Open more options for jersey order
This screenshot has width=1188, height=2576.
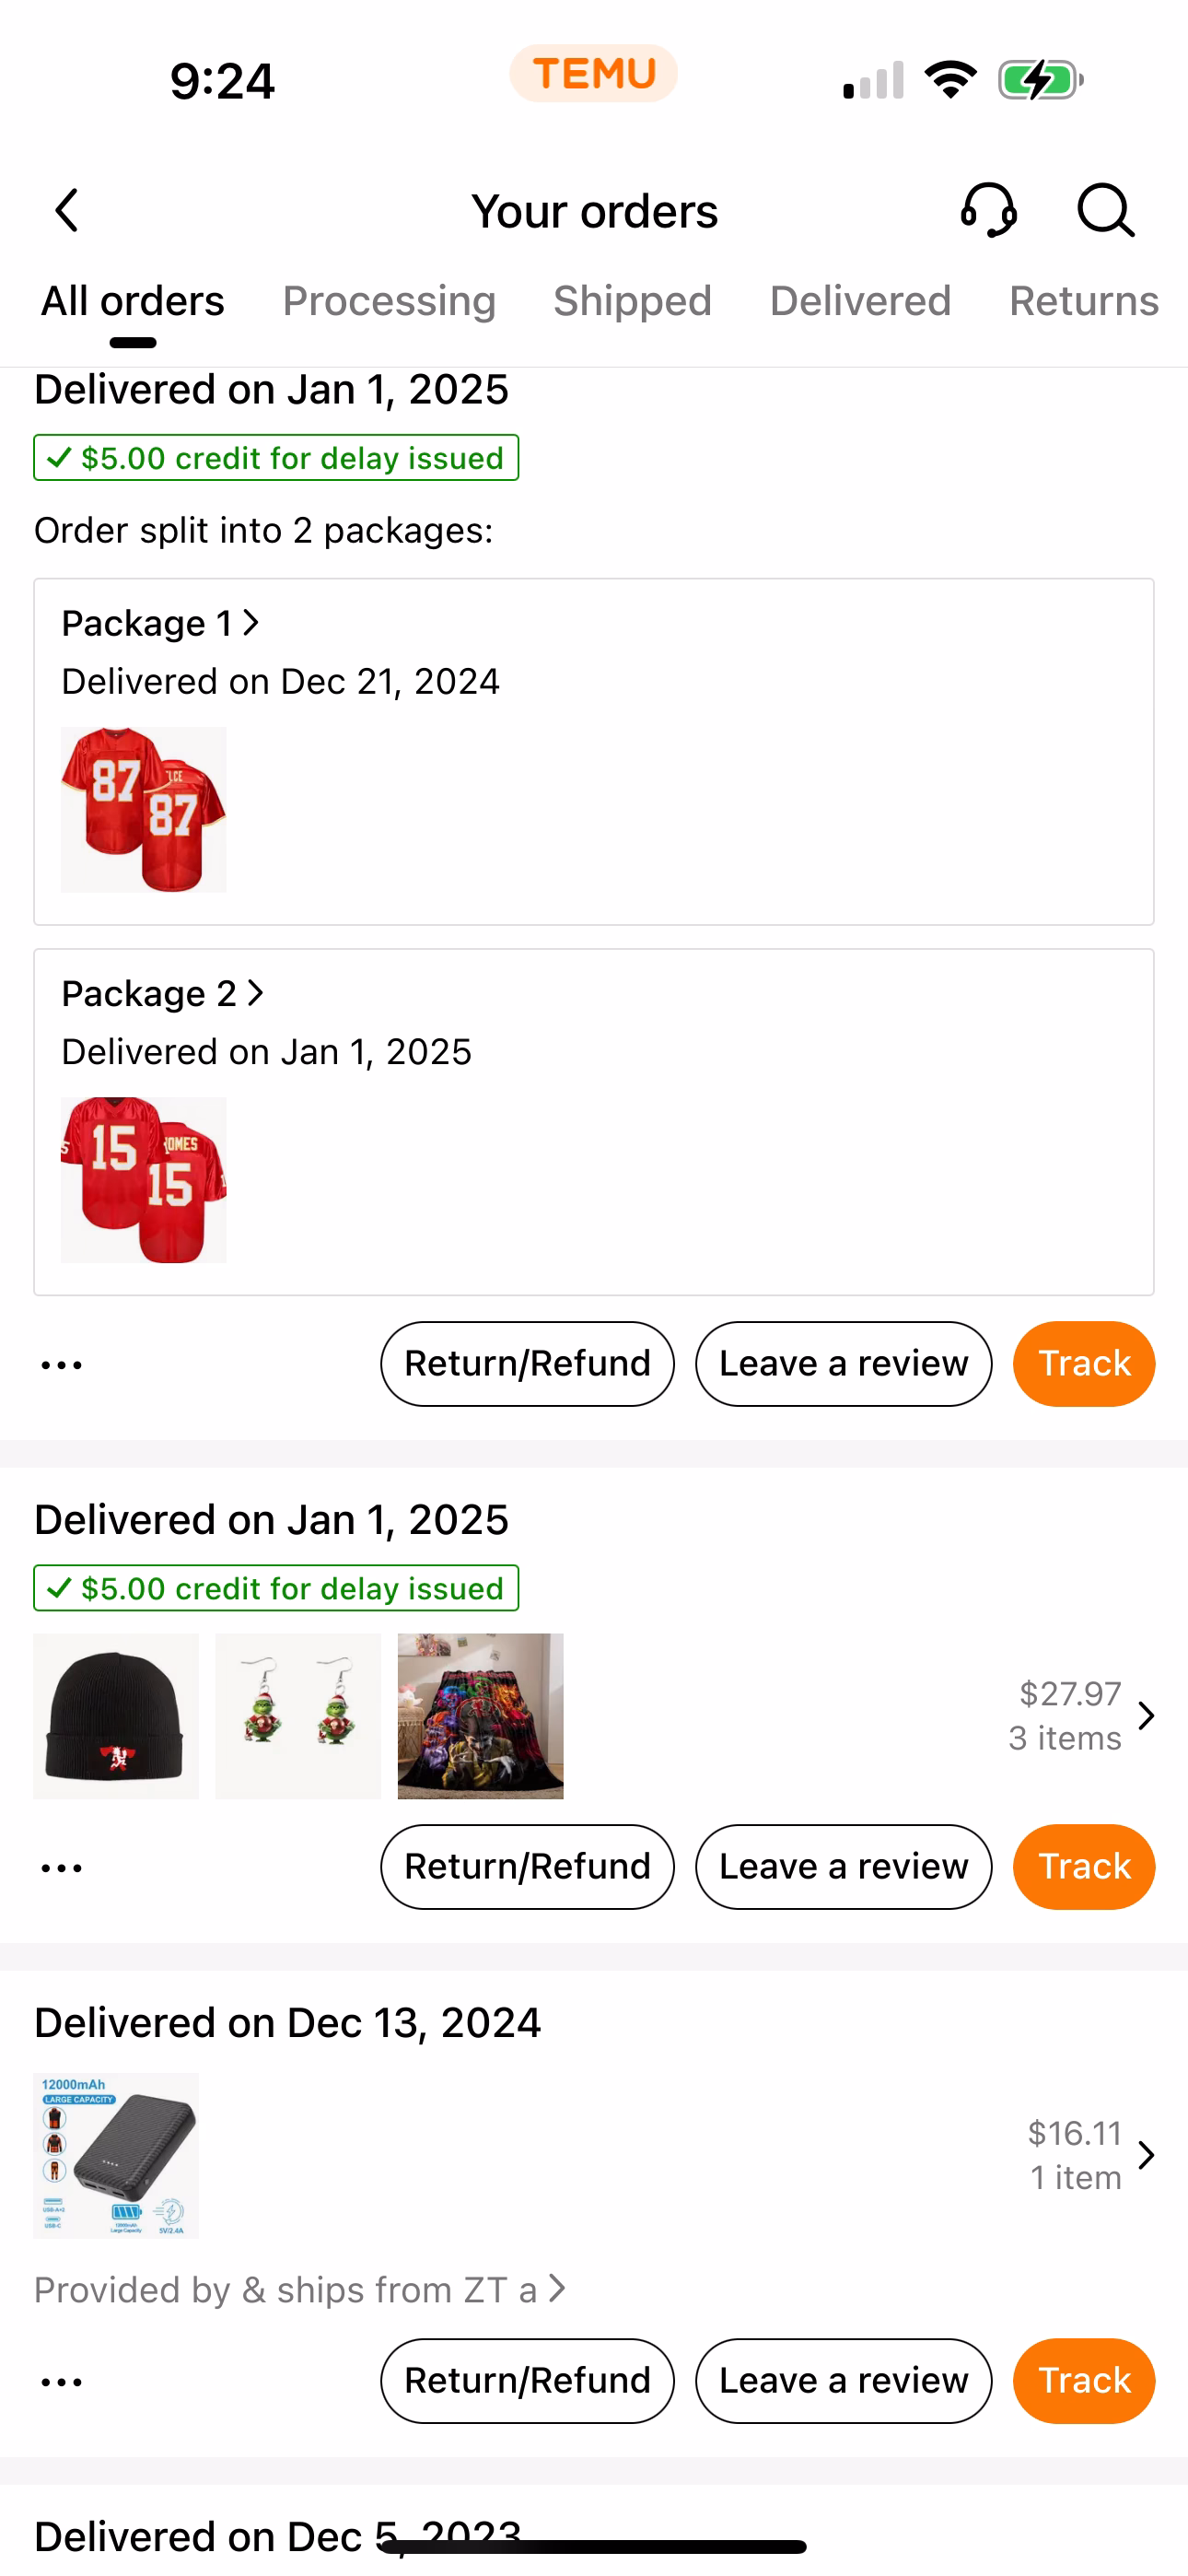point(61,1365)
